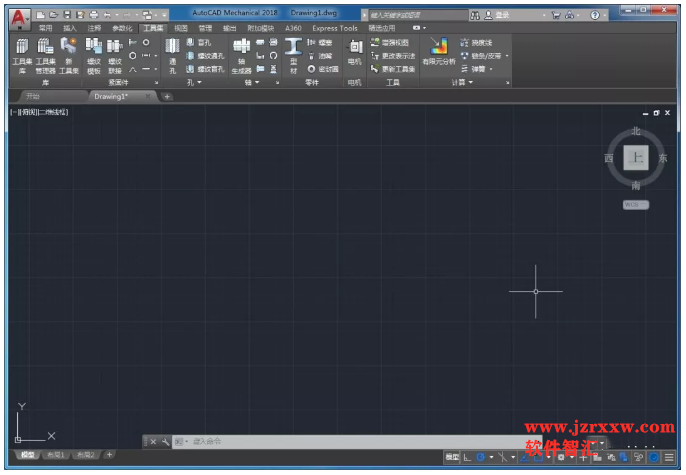Open the application menu red A logo
This screenshot has height=475, width=686.
point(19,19)
